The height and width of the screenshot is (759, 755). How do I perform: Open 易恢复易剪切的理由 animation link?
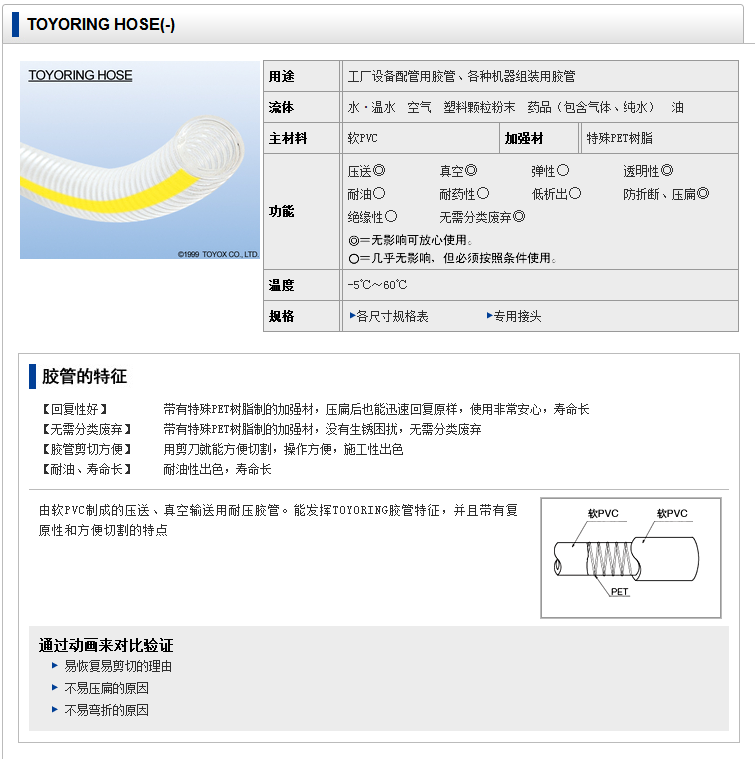118,667
